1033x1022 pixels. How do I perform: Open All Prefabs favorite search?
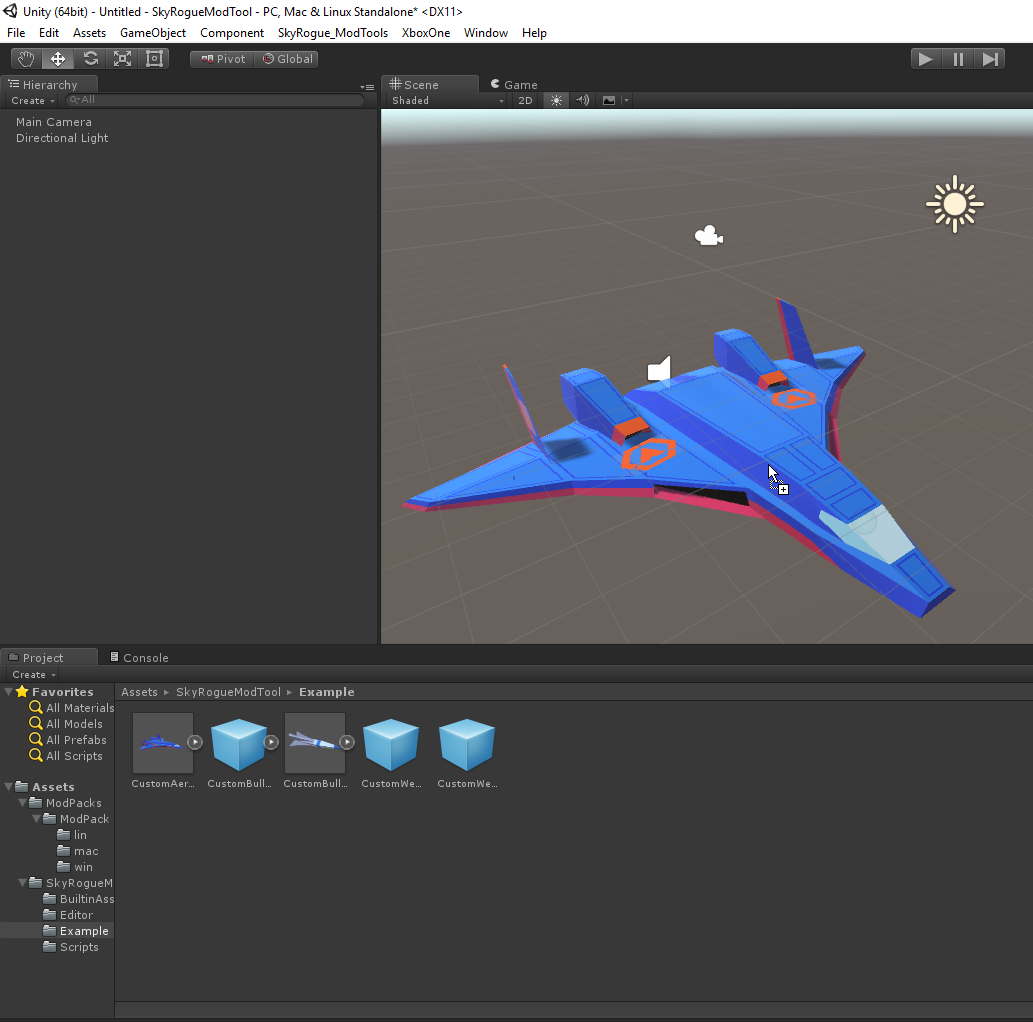click(x=68, y=740)
